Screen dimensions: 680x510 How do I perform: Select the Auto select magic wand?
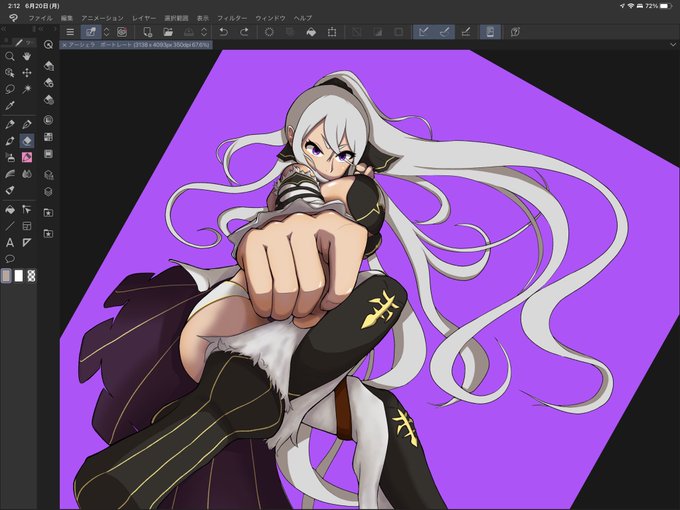[27, 89]
